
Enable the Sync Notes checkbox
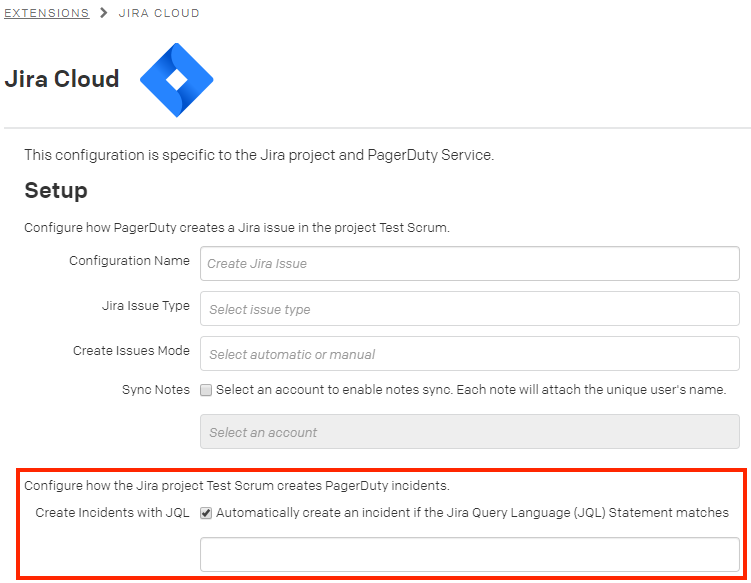[x=206, y=390]
